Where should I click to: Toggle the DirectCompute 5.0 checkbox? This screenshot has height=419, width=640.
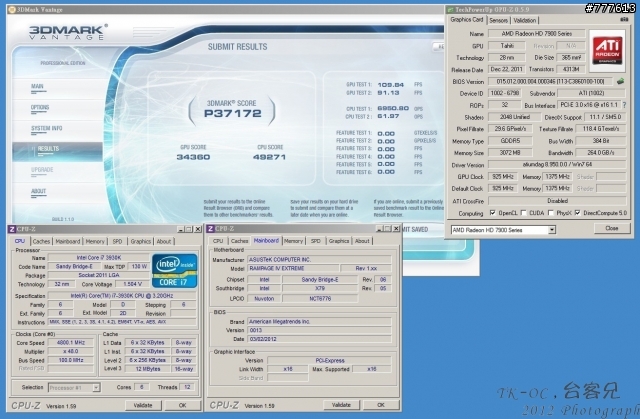(x=578, y=213)
